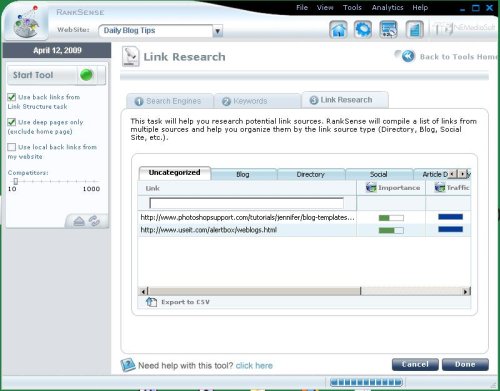The height and width of the screenshot is (391, 500).
Task: Click the Cancel button
Action: 415,364
